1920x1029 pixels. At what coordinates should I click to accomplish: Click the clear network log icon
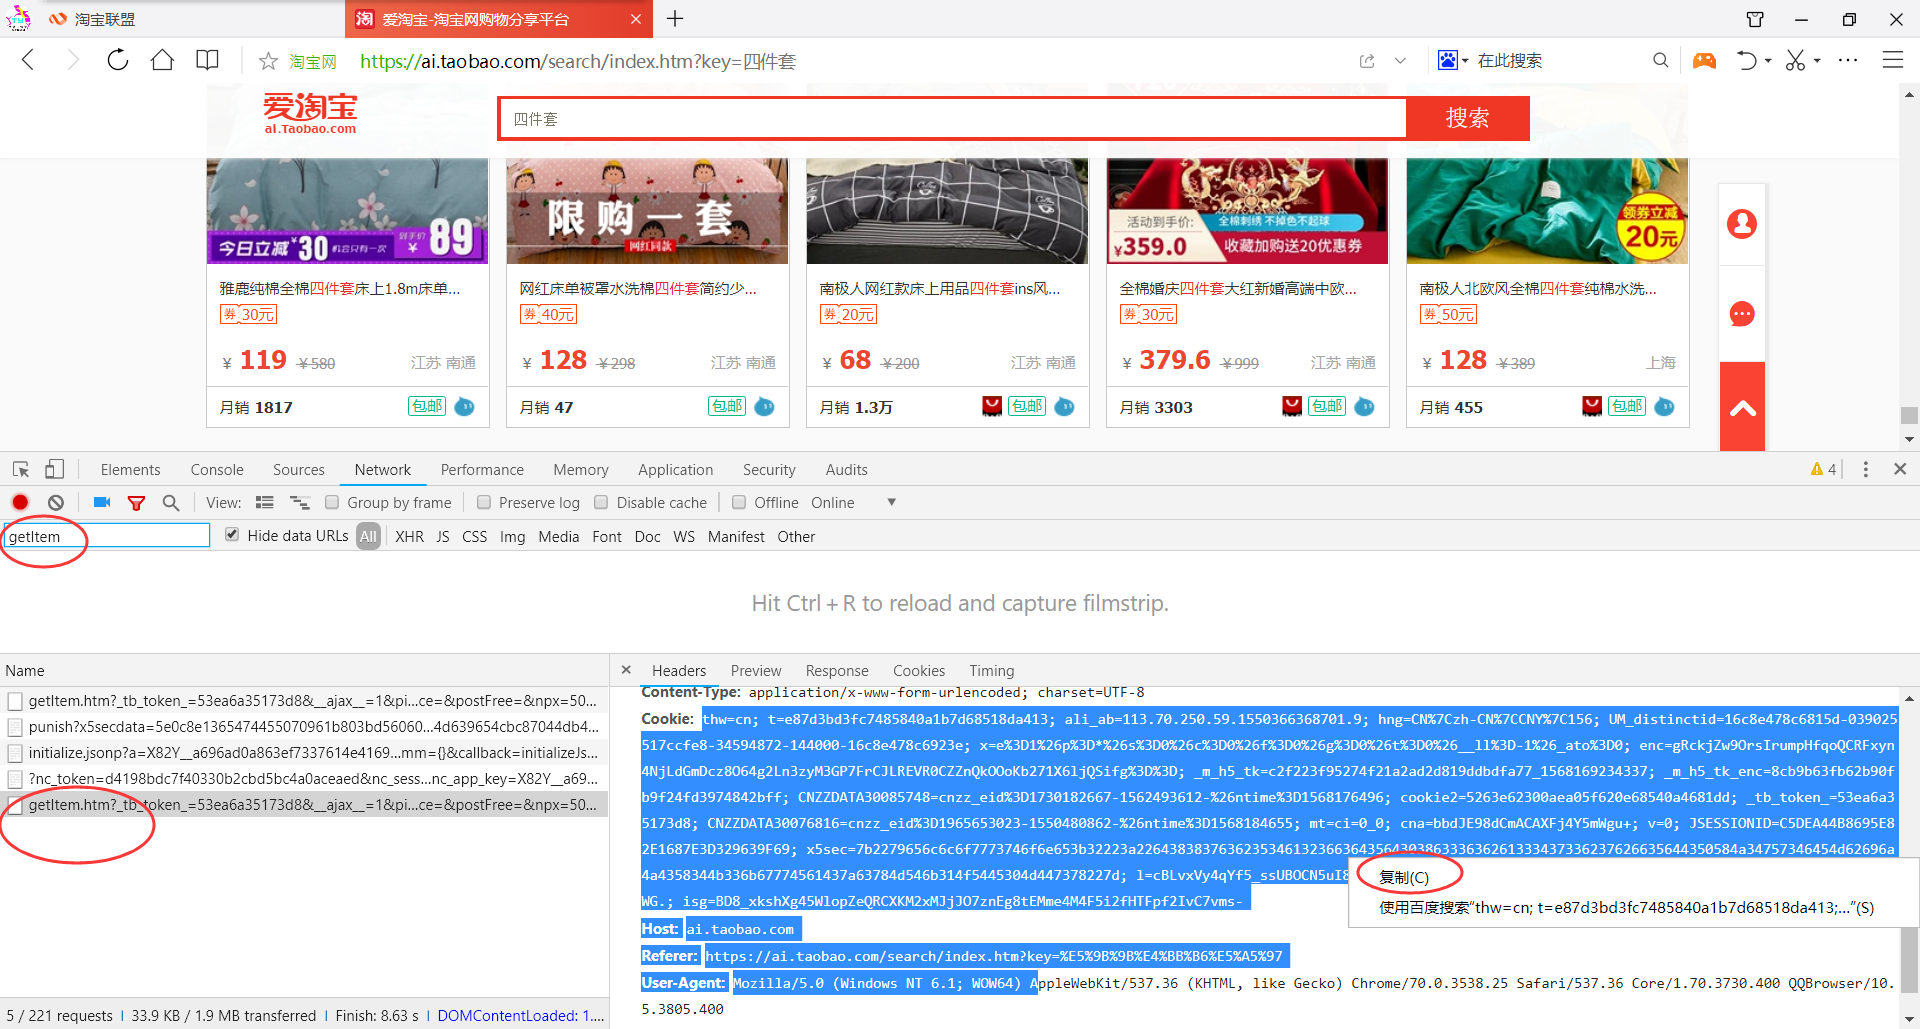click(56, 503)
